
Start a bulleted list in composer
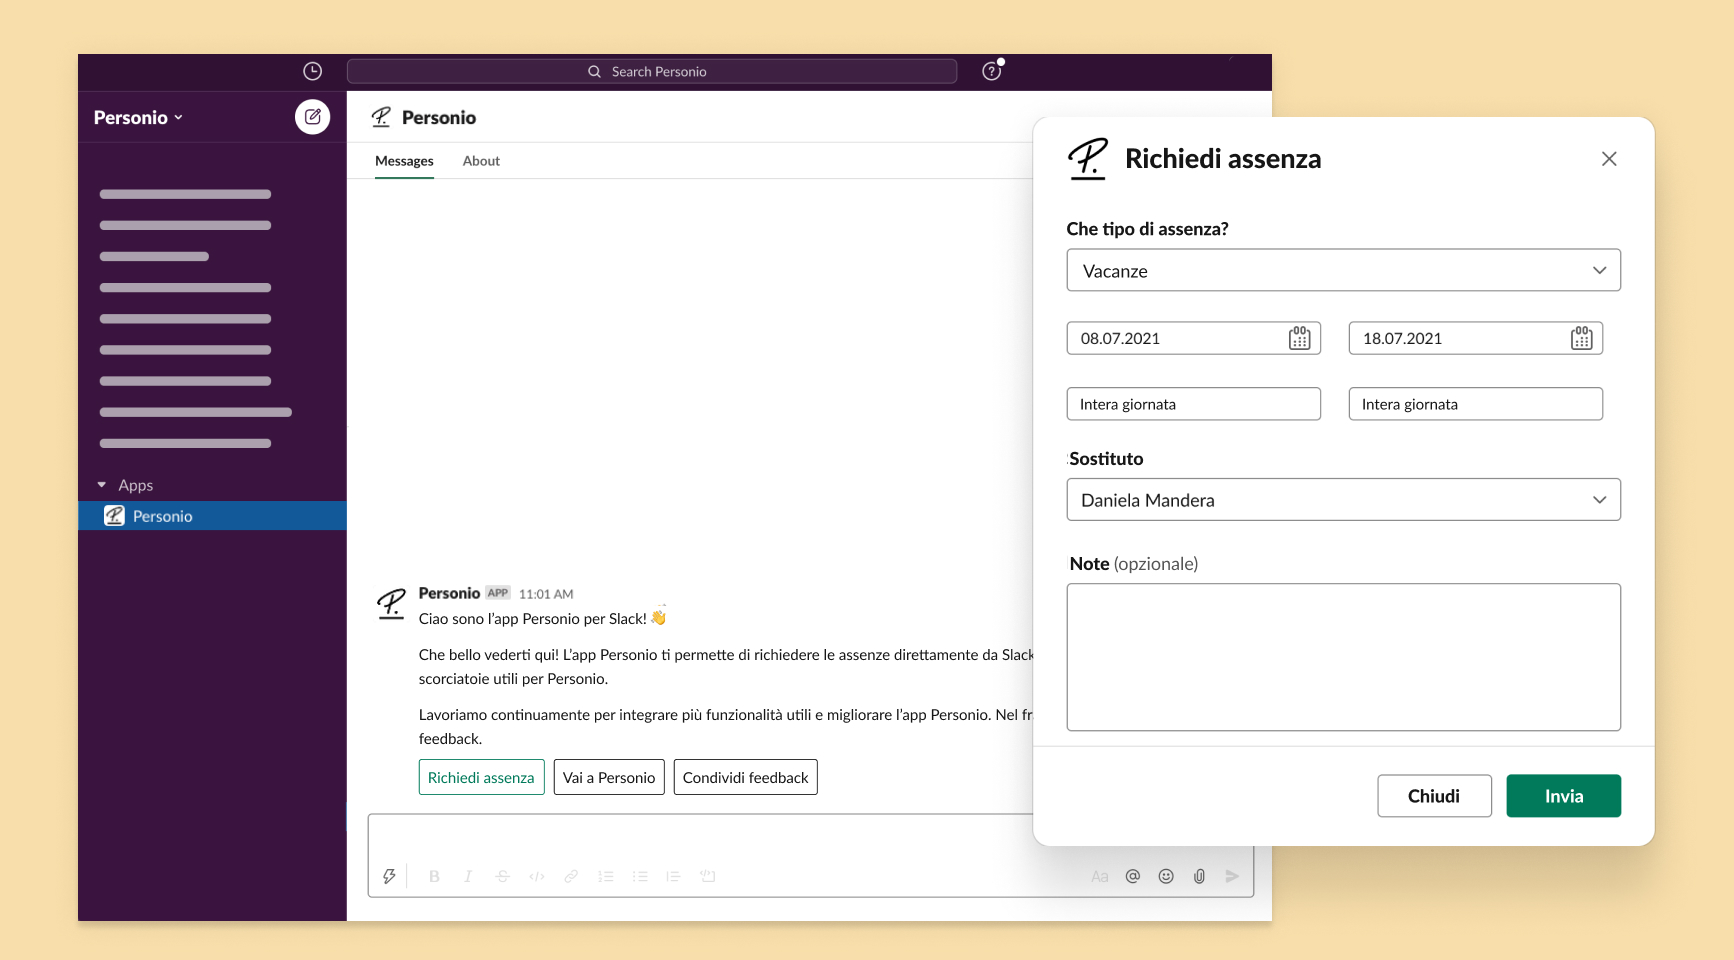pos(640,876)
